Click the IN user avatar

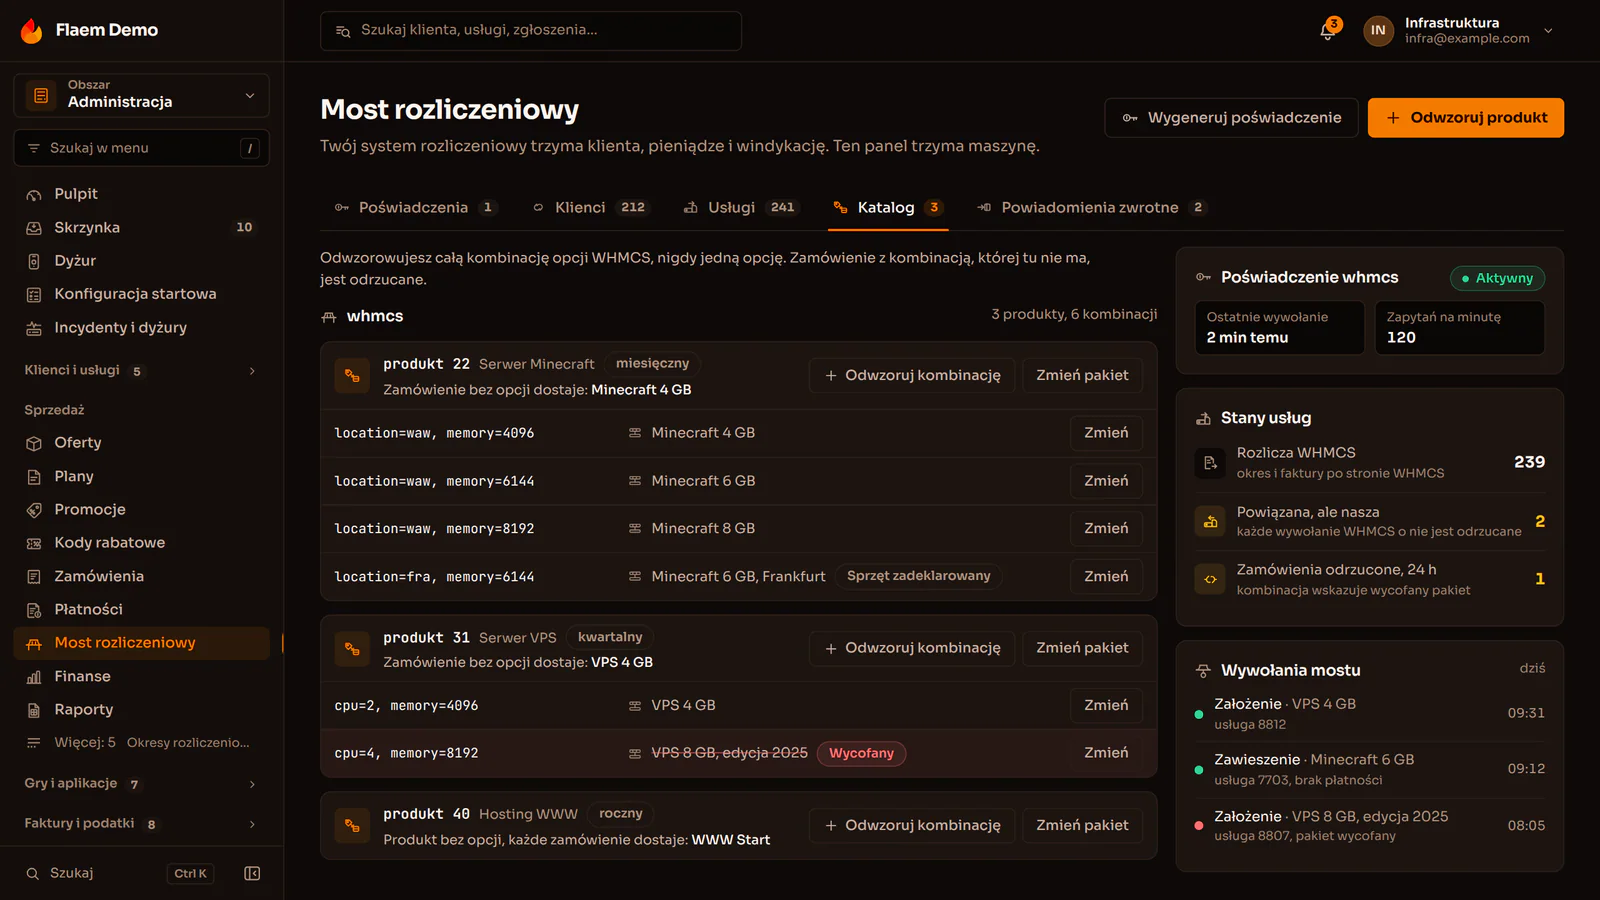pyautogui.click(x=1378, y=31)
